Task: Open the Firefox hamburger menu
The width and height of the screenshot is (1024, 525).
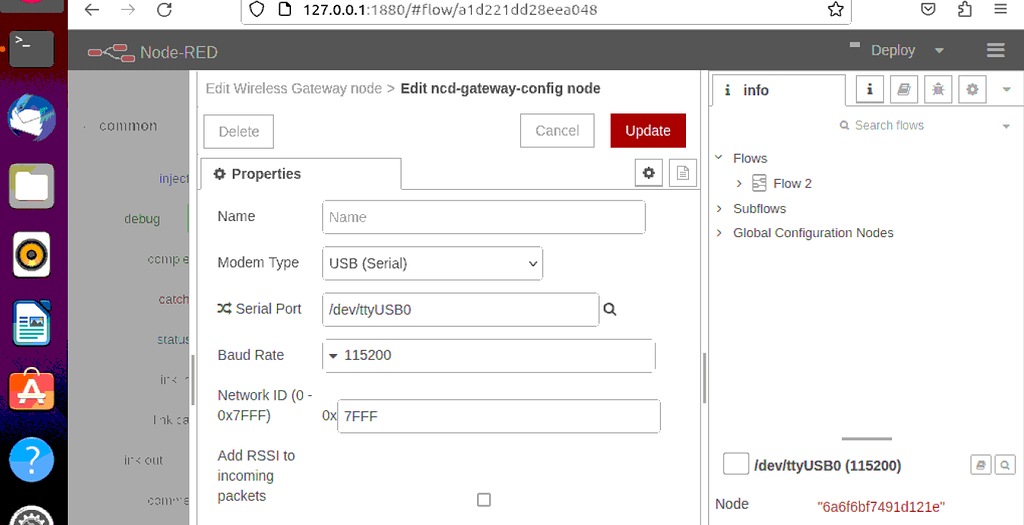Action: 1000,9
